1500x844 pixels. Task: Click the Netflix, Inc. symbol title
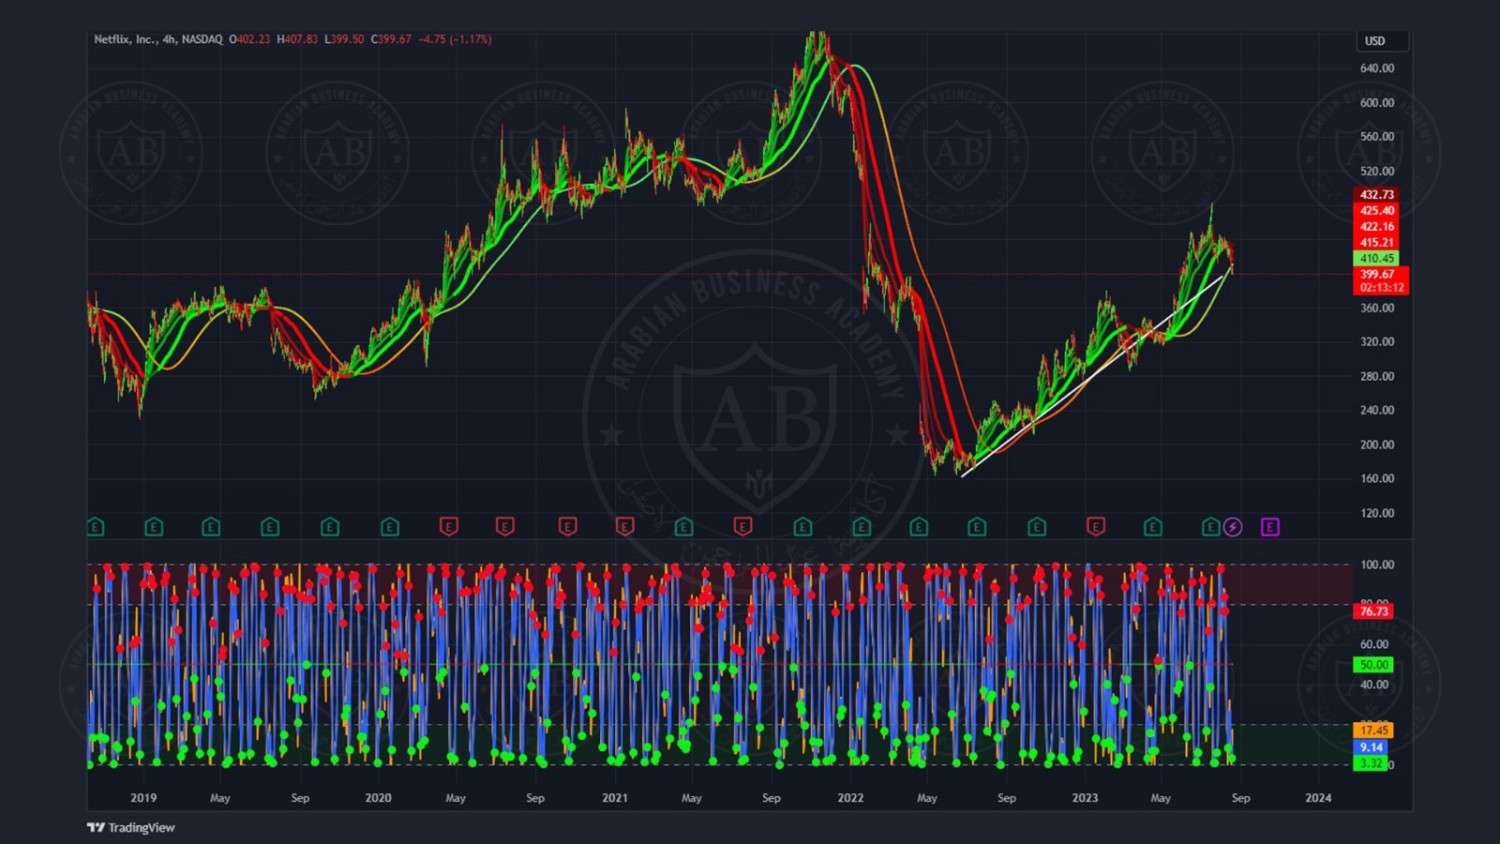[125, 39]
